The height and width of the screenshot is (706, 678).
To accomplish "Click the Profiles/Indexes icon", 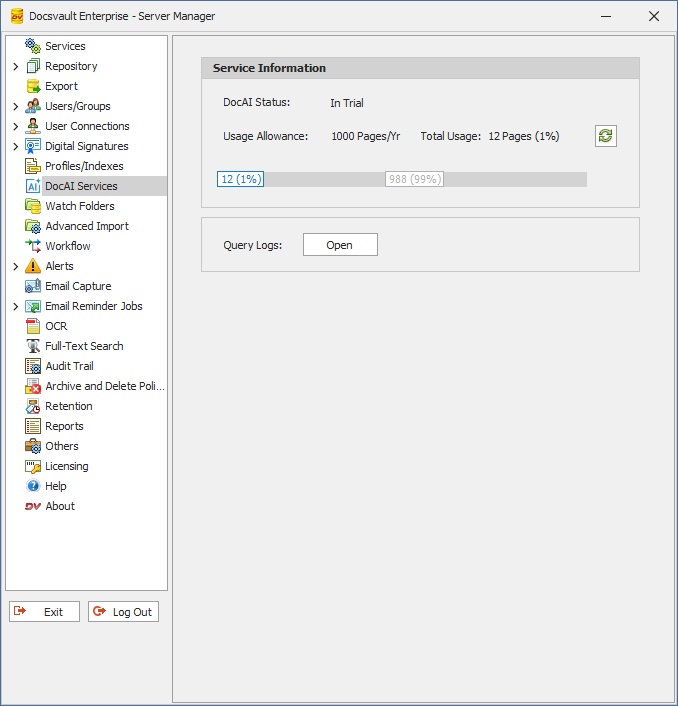I will click(x=32, y=166).
